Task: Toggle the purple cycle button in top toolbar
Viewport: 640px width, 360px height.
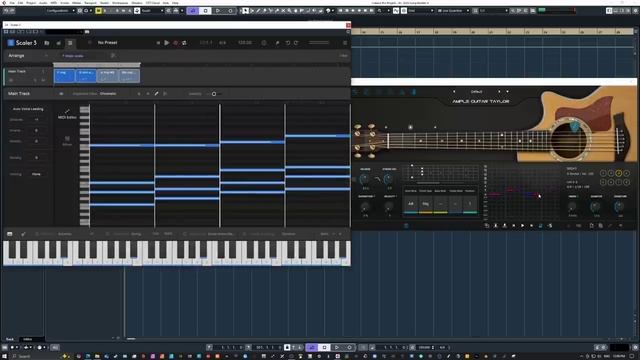Action: tap(193, 11)
